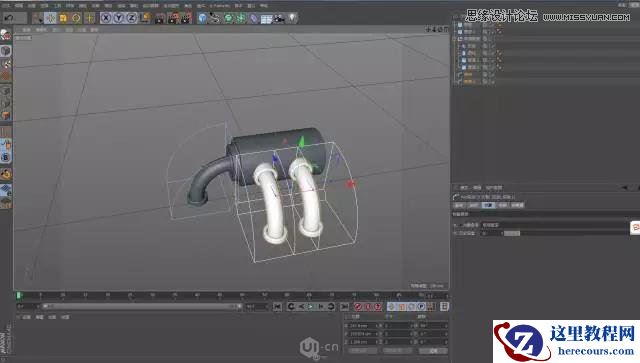Click the back arrow in the Attribute Manager
This screenshot has height=363, width=640.
point(625,187)
